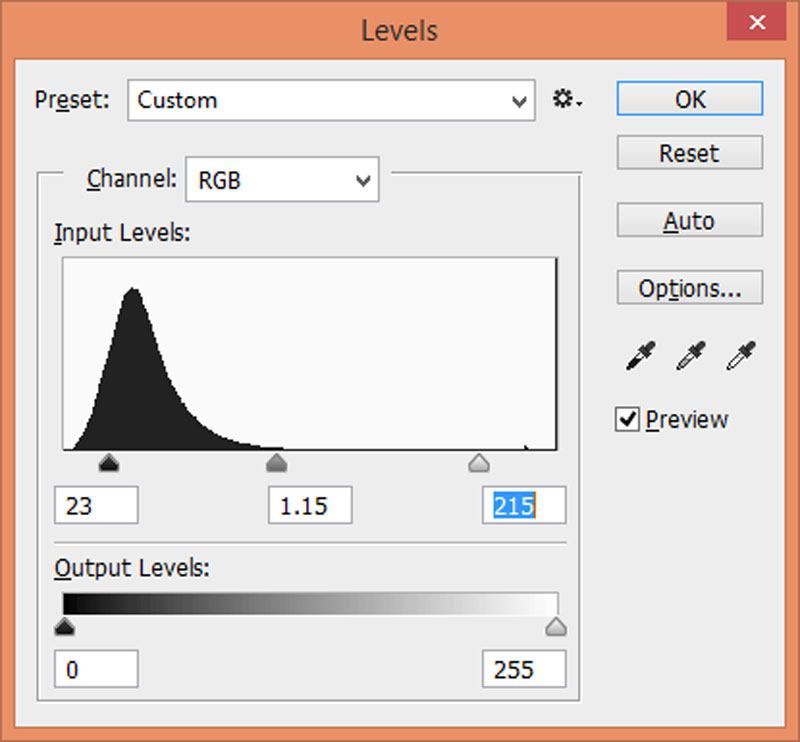The image size is (800, 742).
Task: Open the preset options gear menu
Action: point(568,100)
